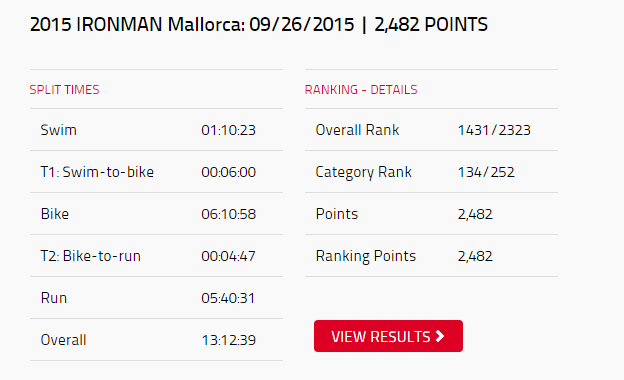Select the Swim row label
Viewport: 624px width, 380px height.
(x=58, y=130)
